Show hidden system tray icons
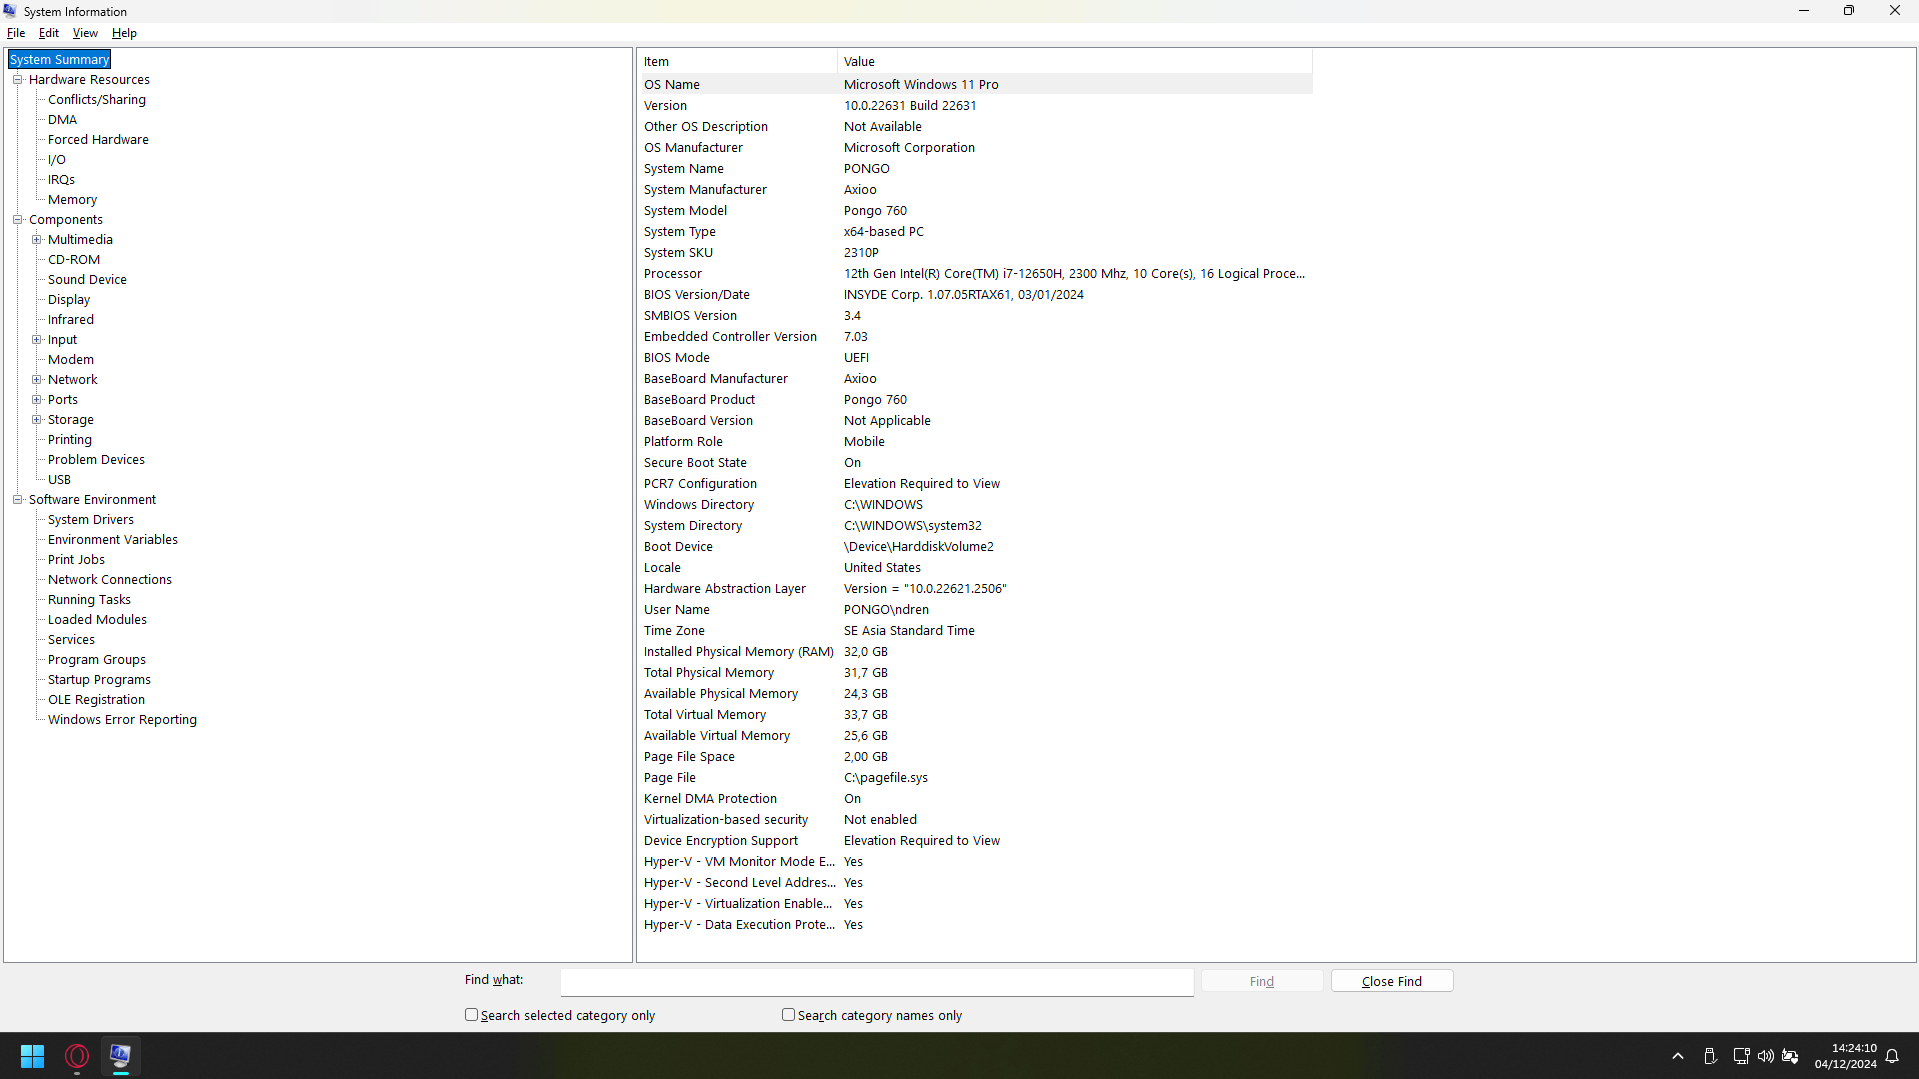This screenshot has width=1919, height=1079. pyautogui.click(x=1678, y=1056)
